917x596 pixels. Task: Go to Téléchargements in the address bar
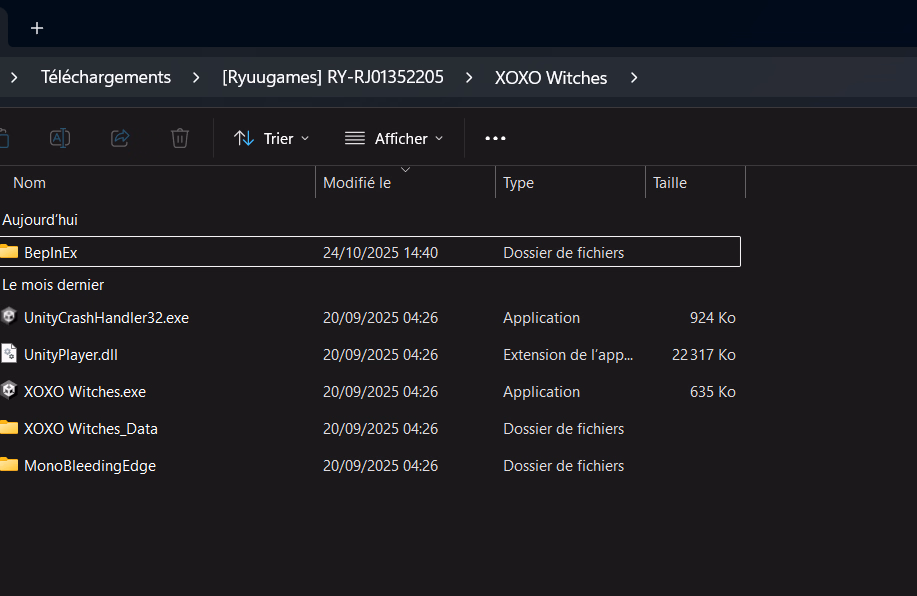point(106,77)
